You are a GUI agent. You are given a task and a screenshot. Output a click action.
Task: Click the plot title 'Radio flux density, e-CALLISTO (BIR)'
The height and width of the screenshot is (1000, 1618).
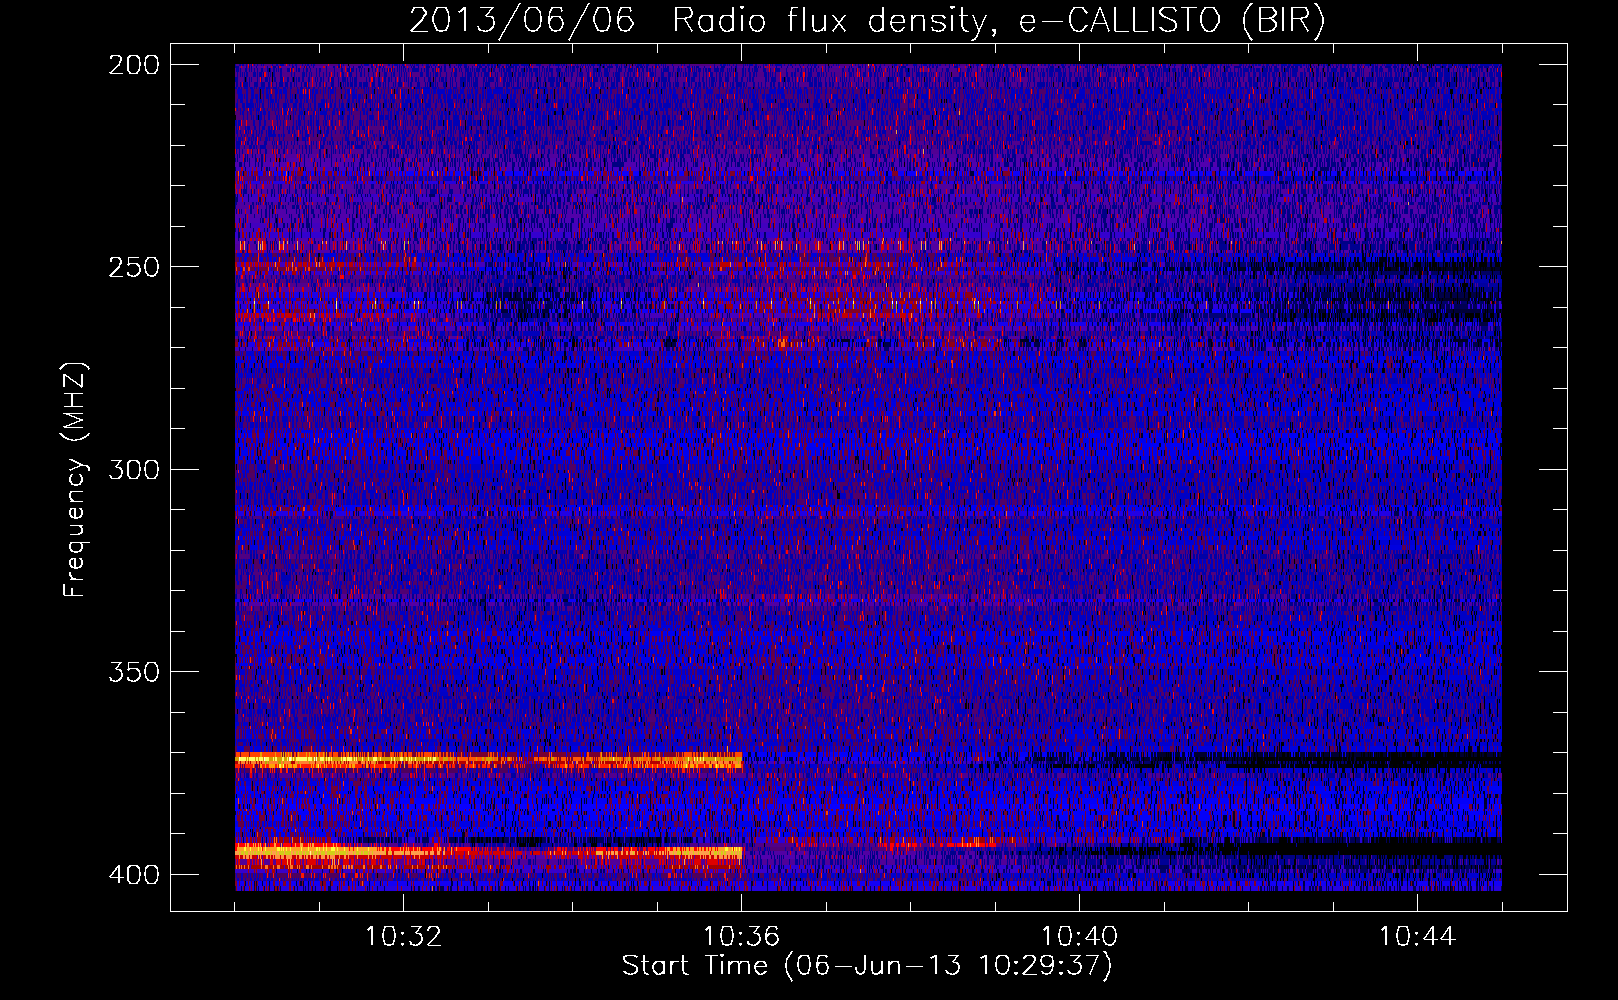click(x=998, y=21)
